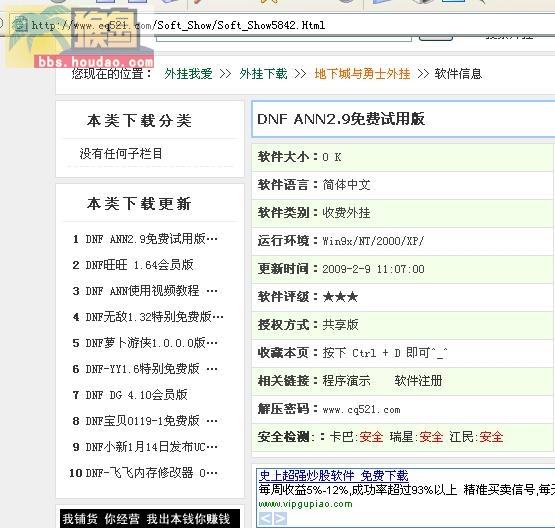Click the 我铺货 你经营 banner ad
This screenshot has width=555, height=528.
(x=150, y=518)
